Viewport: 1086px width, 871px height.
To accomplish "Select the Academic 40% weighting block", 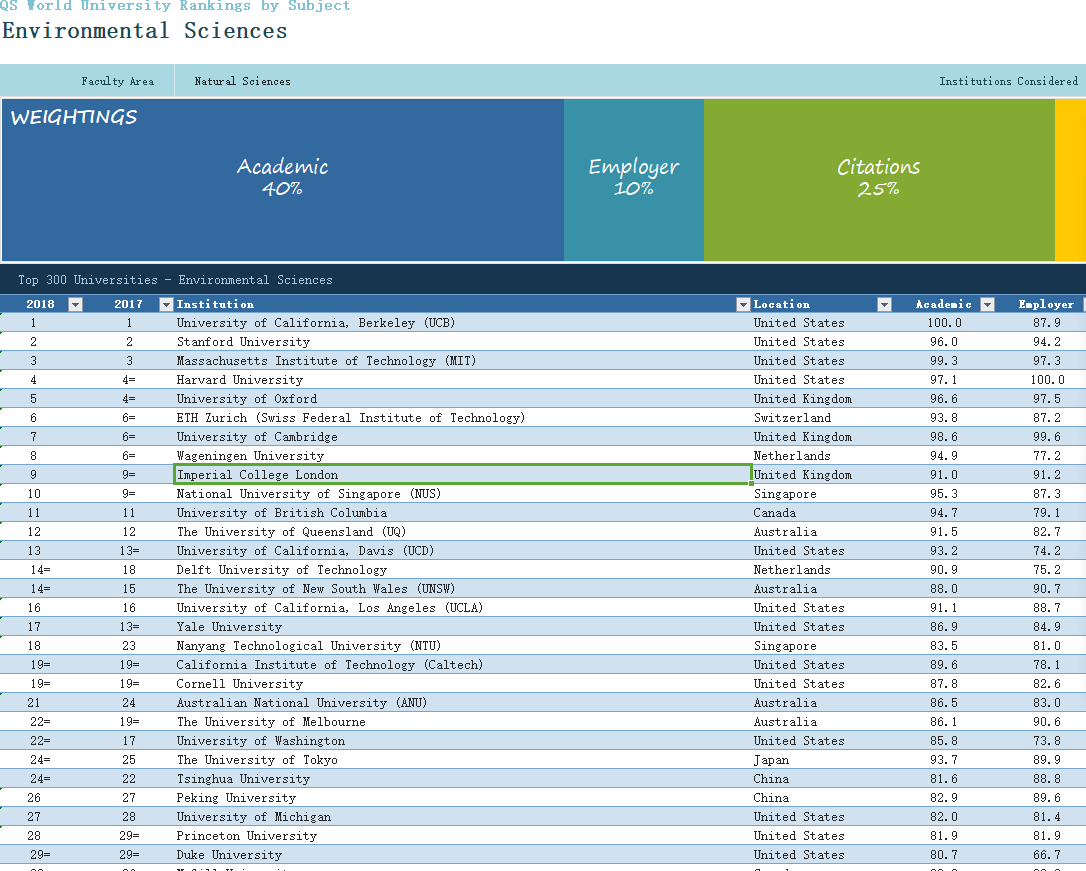I will [x=283, y=180].
